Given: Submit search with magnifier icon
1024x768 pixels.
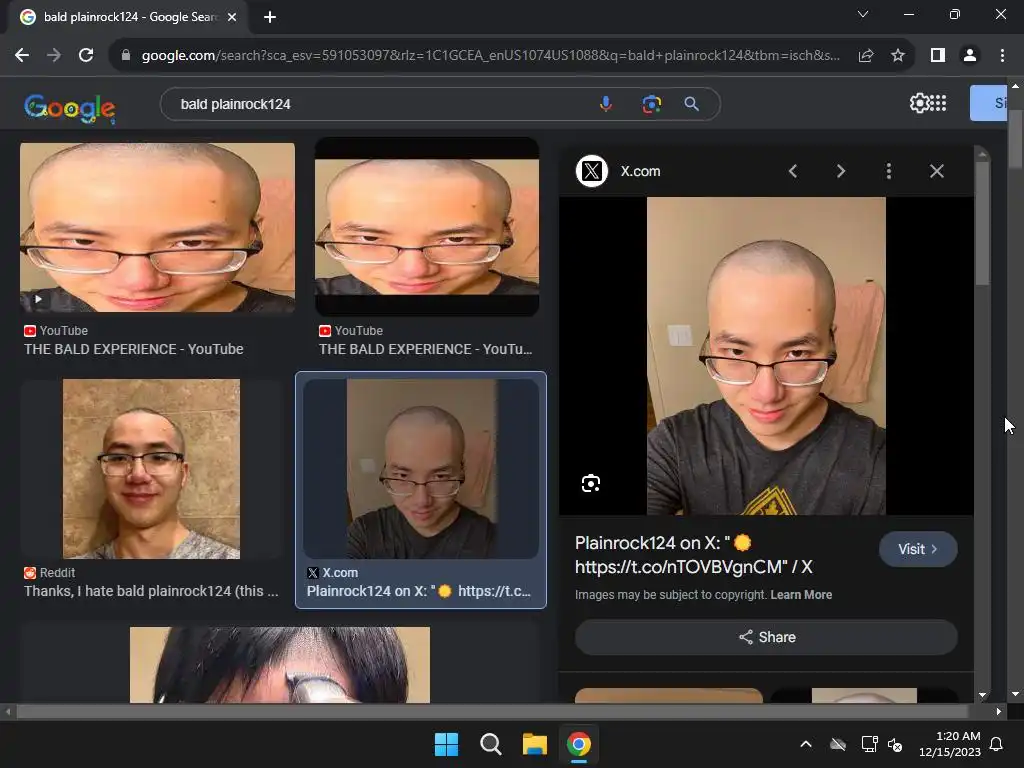Looking at the screenshot, I should click(x=691, y=104).
